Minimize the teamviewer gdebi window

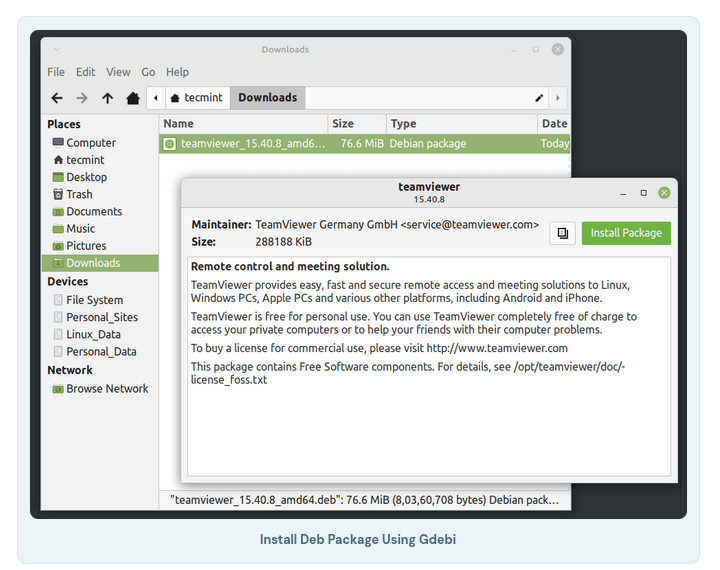[x=623, y=193]
